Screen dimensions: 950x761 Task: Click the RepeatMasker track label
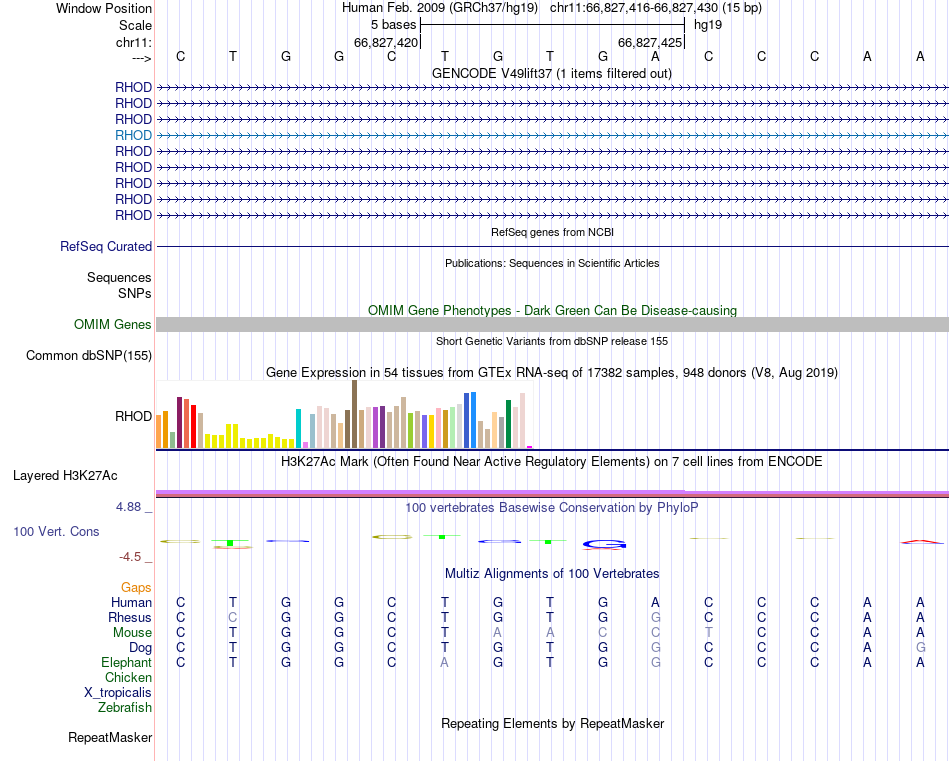coord(110,737)
